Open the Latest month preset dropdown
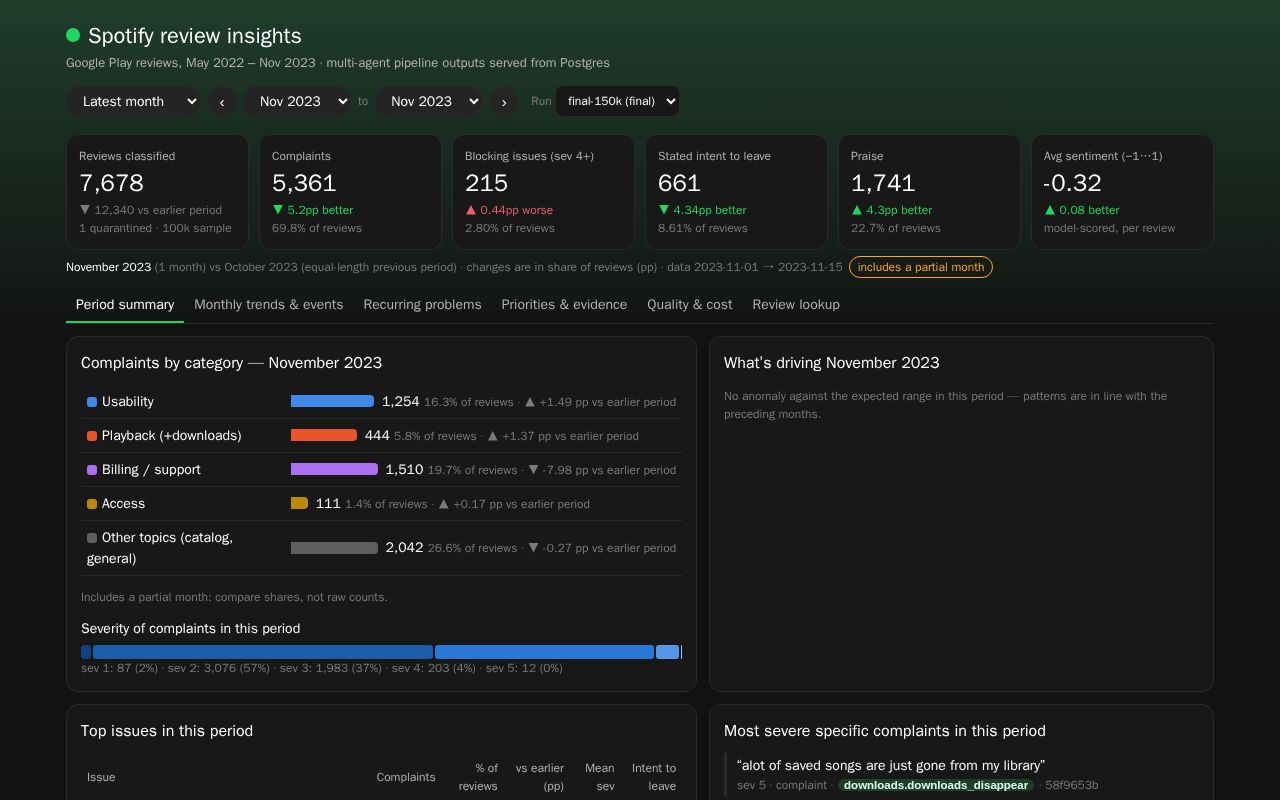This screenshot has width=1280, height=800. tap(134, 101)
